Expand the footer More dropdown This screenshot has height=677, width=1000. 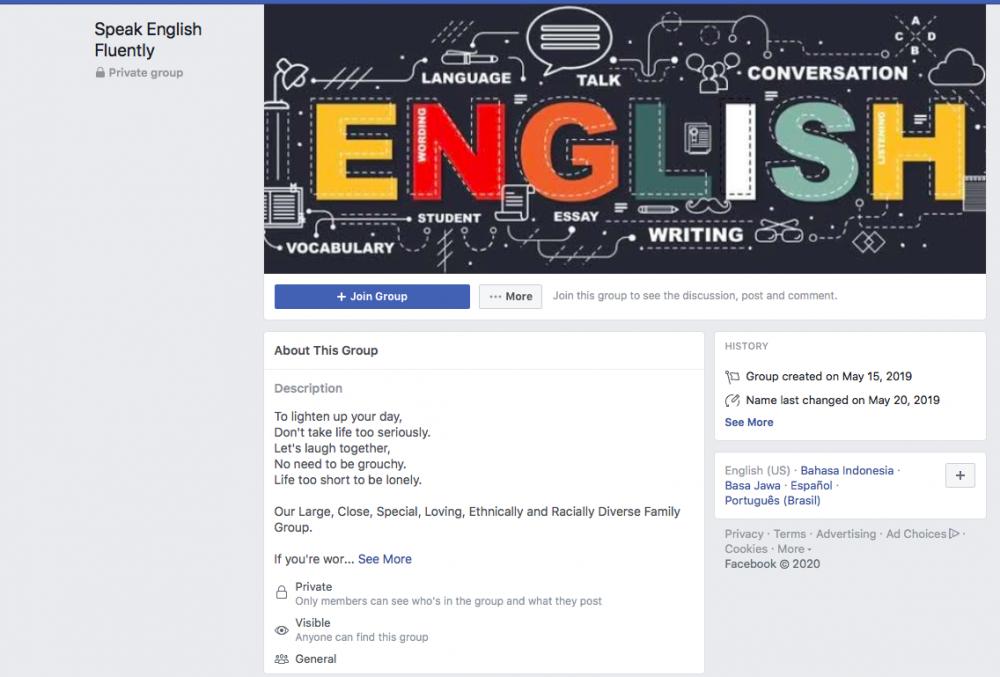click(x=793, y=549)
